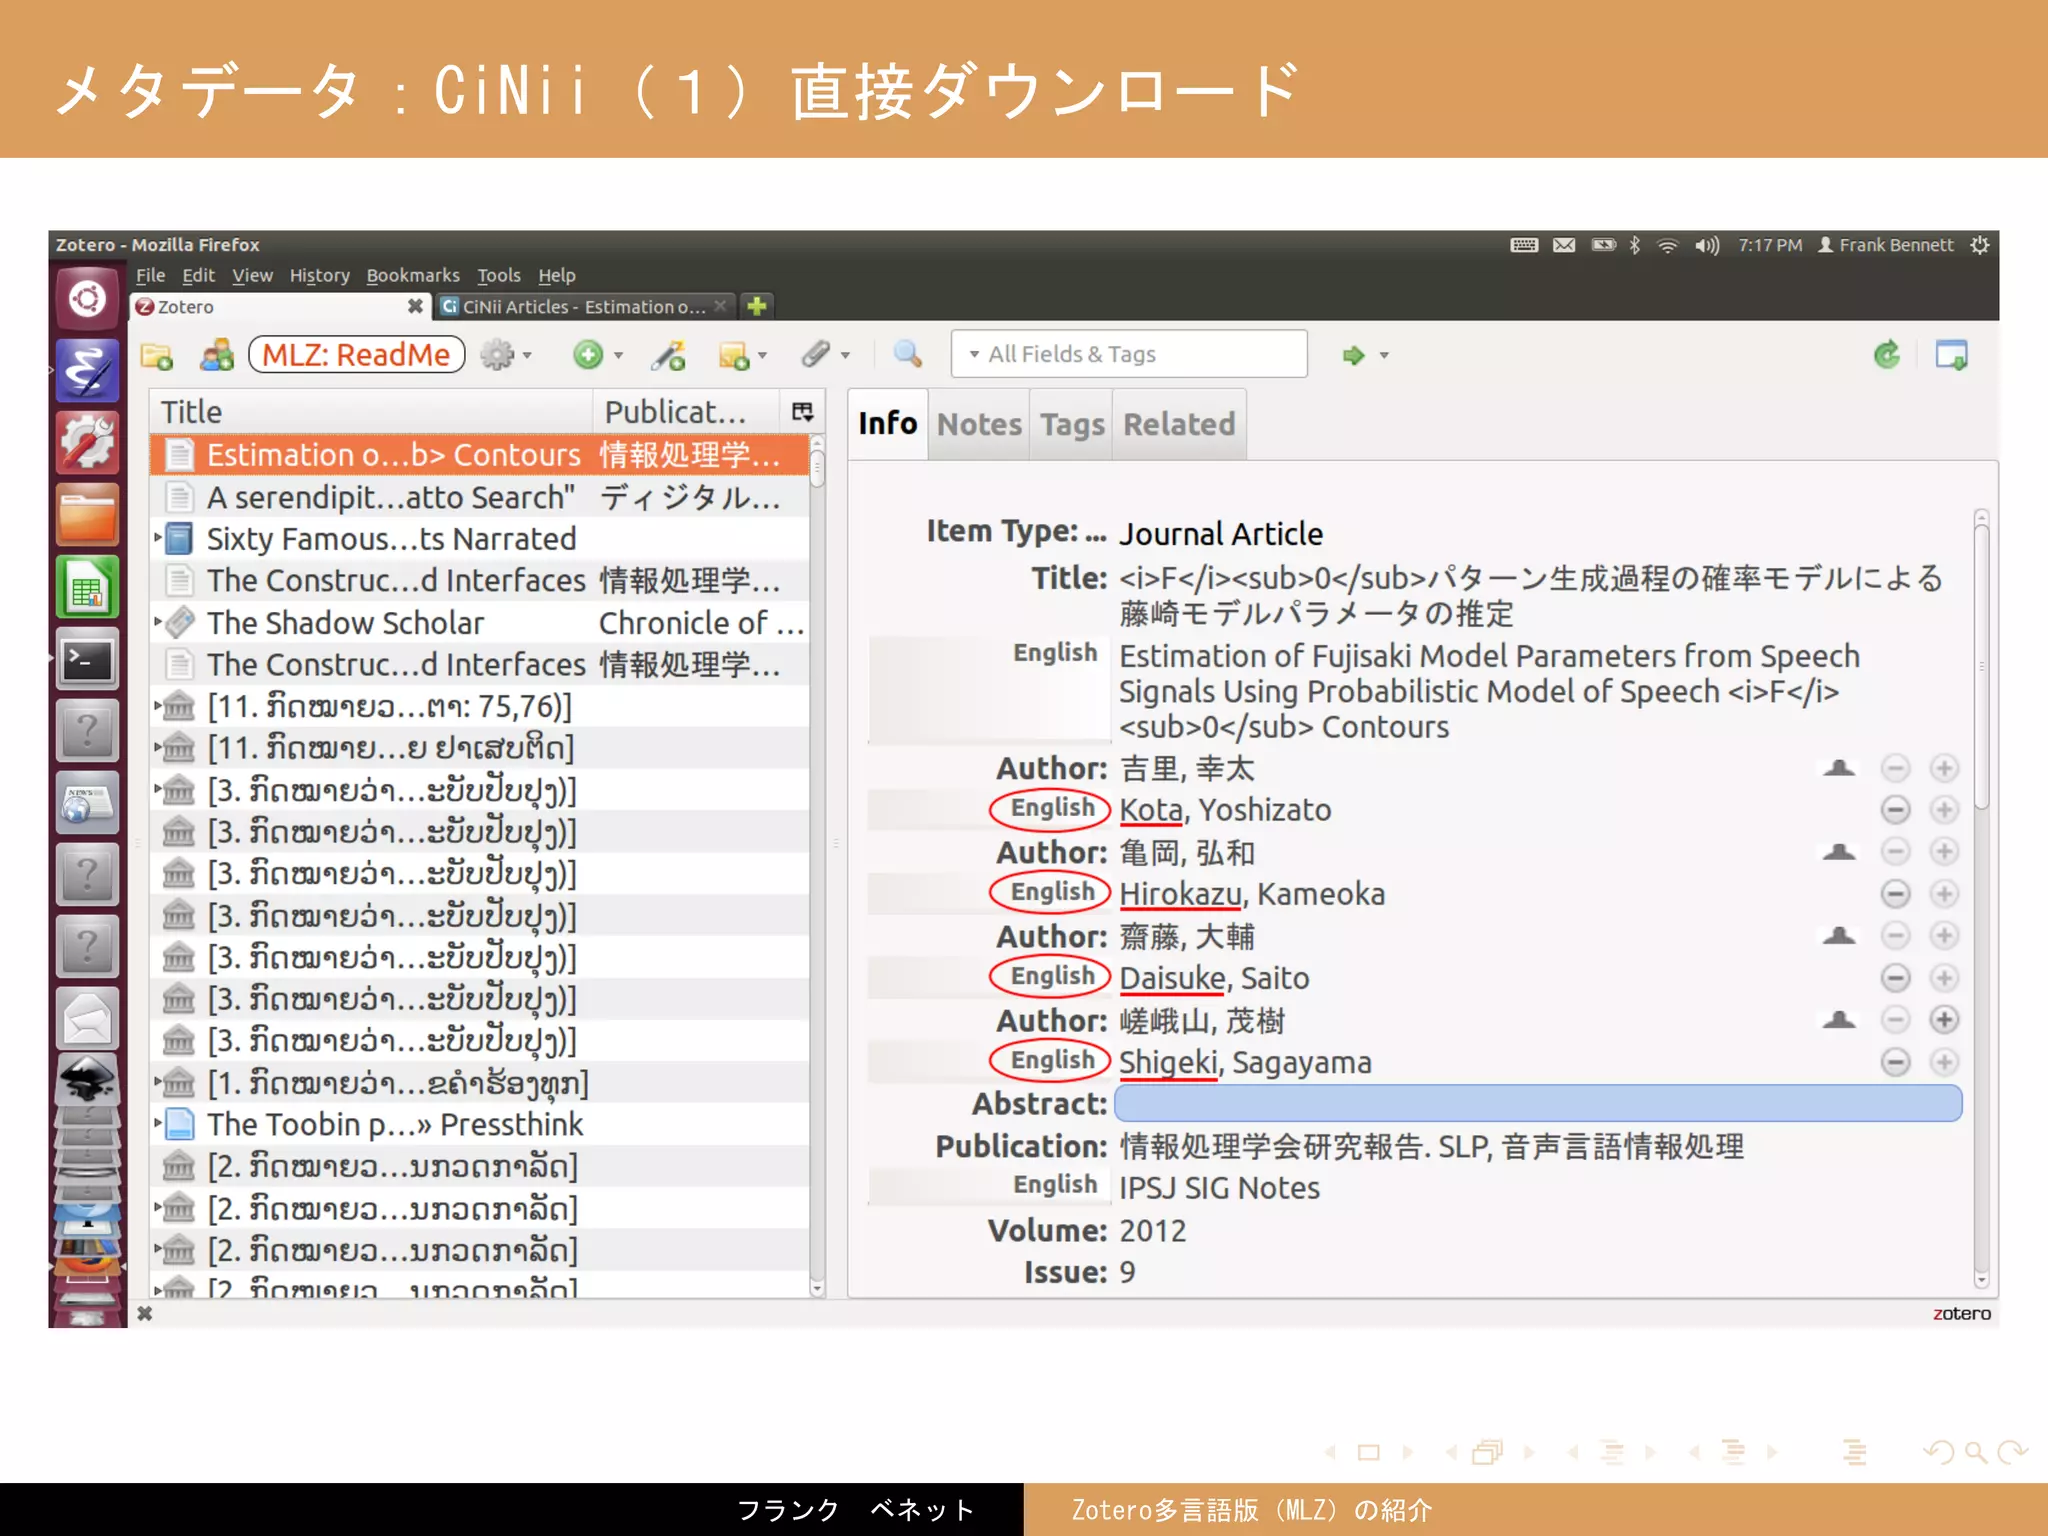Remove the Kota, Yoshizato name variant
The height and width of the screenshot is (1536, 2048).
point(1895,810)
